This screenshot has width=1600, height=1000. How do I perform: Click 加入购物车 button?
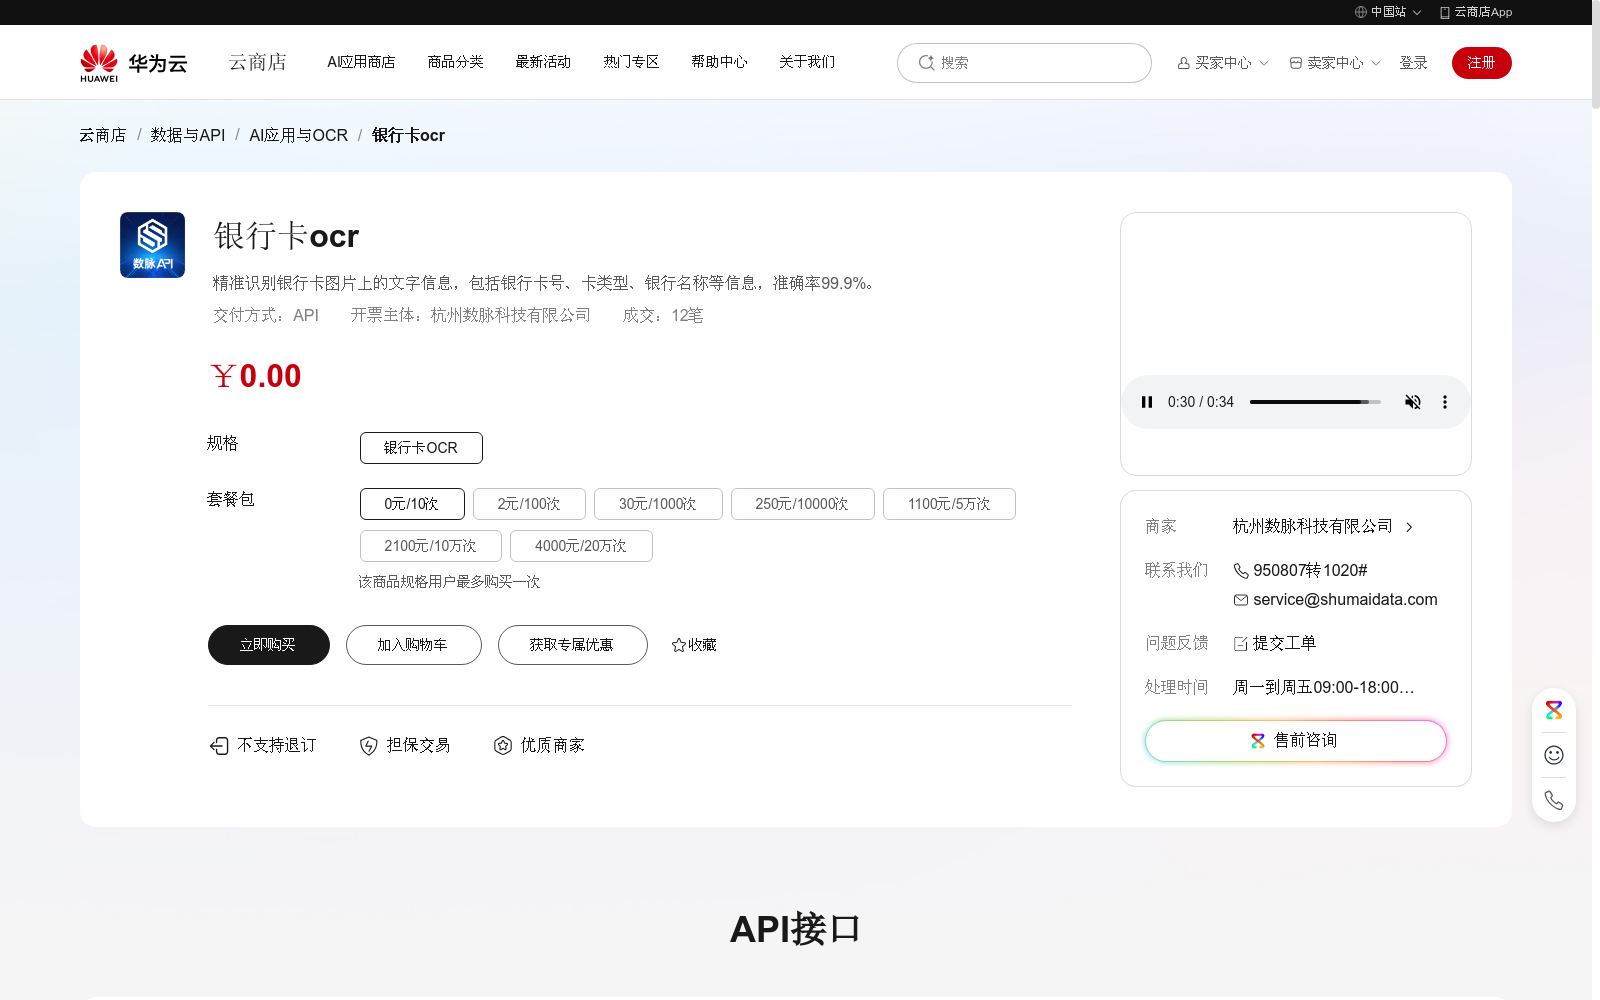(x=414, y=645)
